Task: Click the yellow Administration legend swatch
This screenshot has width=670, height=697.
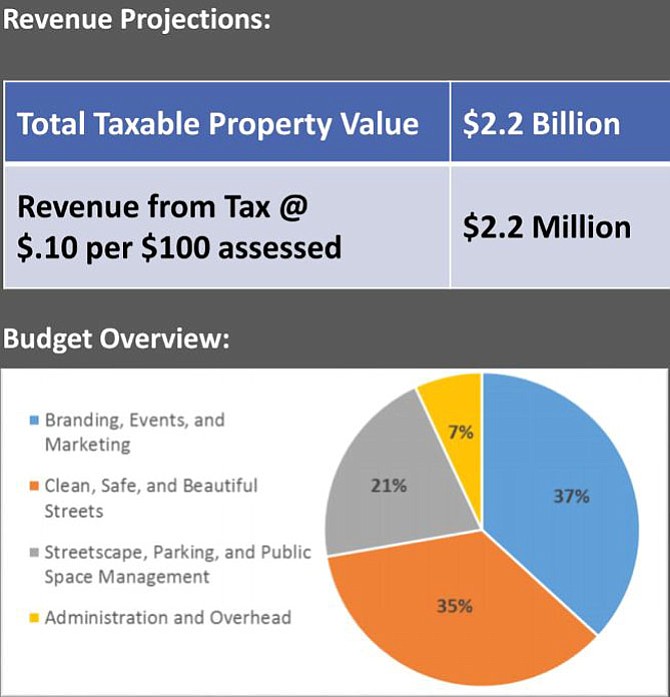Action: click(33, 618)
